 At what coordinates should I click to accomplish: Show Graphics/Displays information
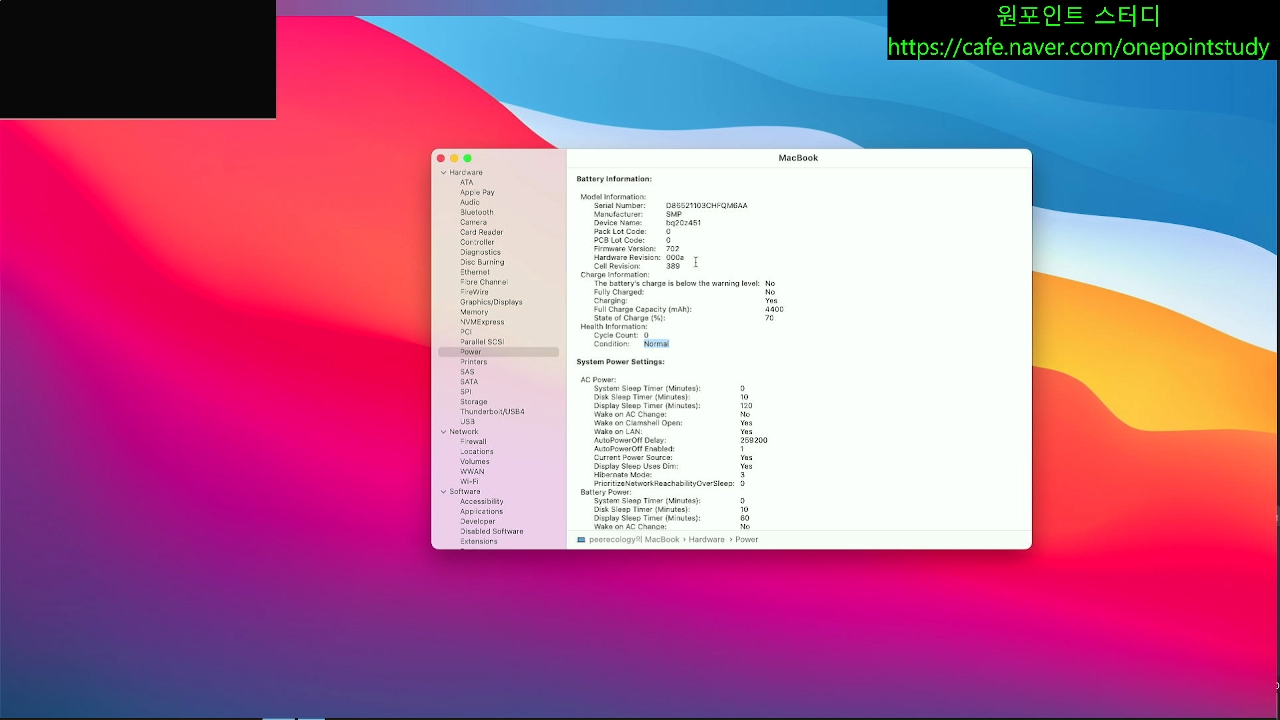coord(491,302)
